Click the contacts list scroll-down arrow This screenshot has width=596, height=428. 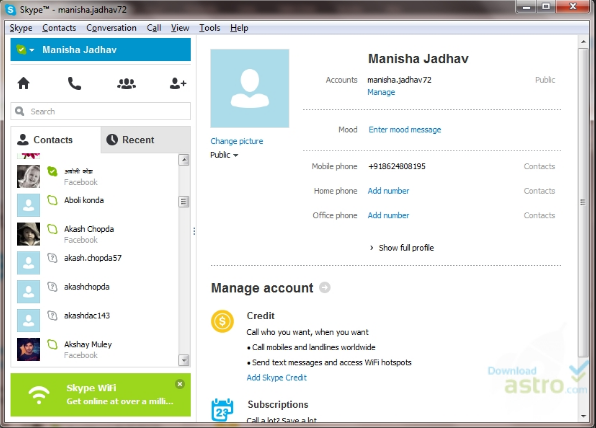[x=184, y=360]
